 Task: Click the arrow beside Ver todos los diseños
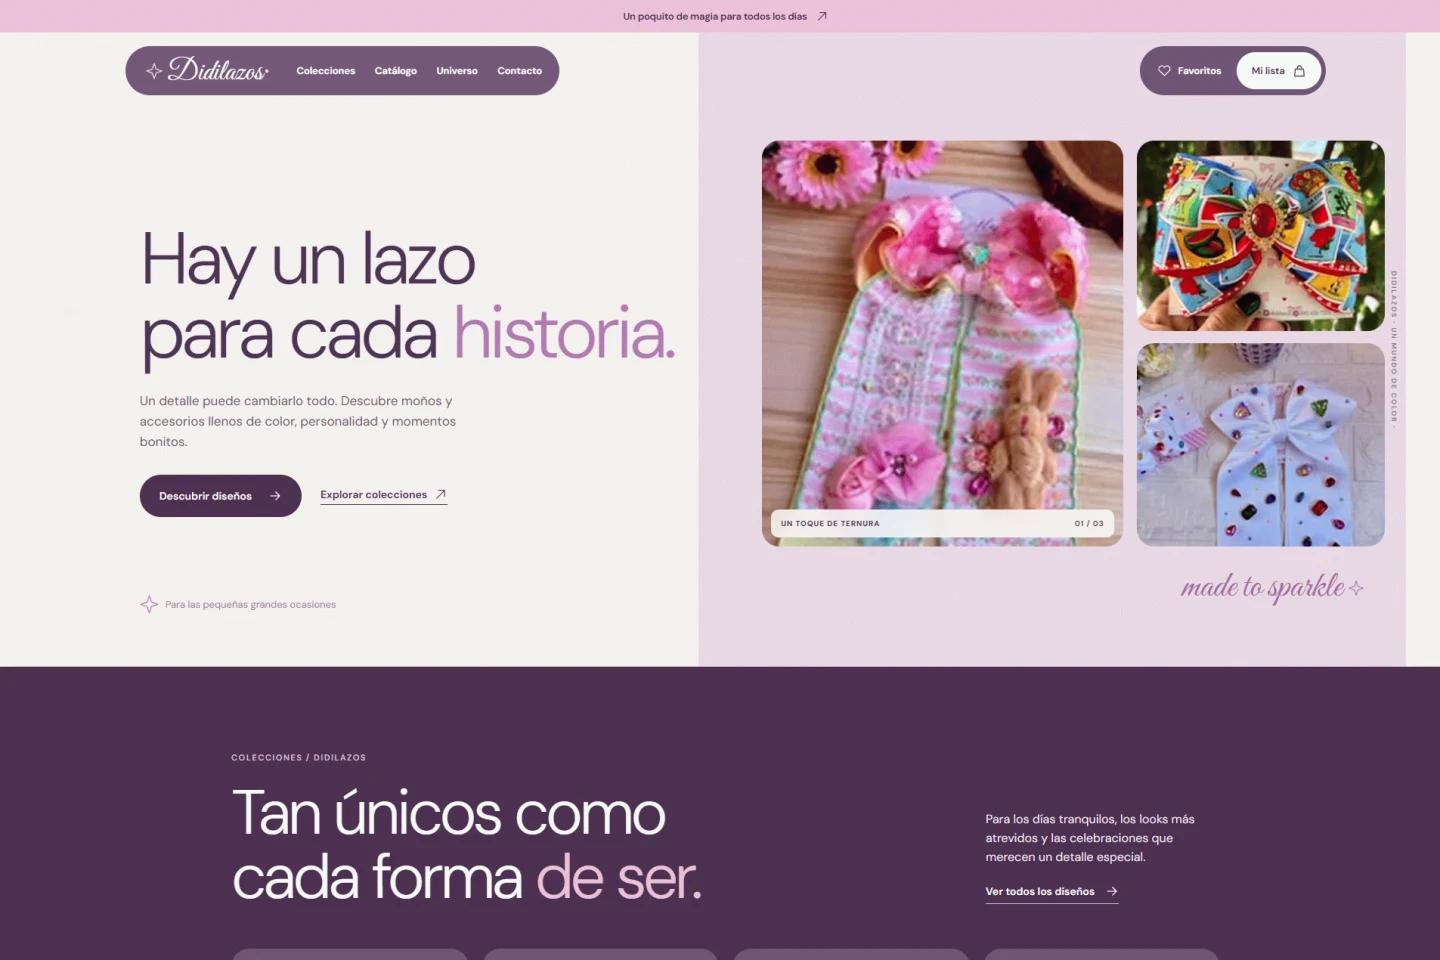tap(1111, 891)
